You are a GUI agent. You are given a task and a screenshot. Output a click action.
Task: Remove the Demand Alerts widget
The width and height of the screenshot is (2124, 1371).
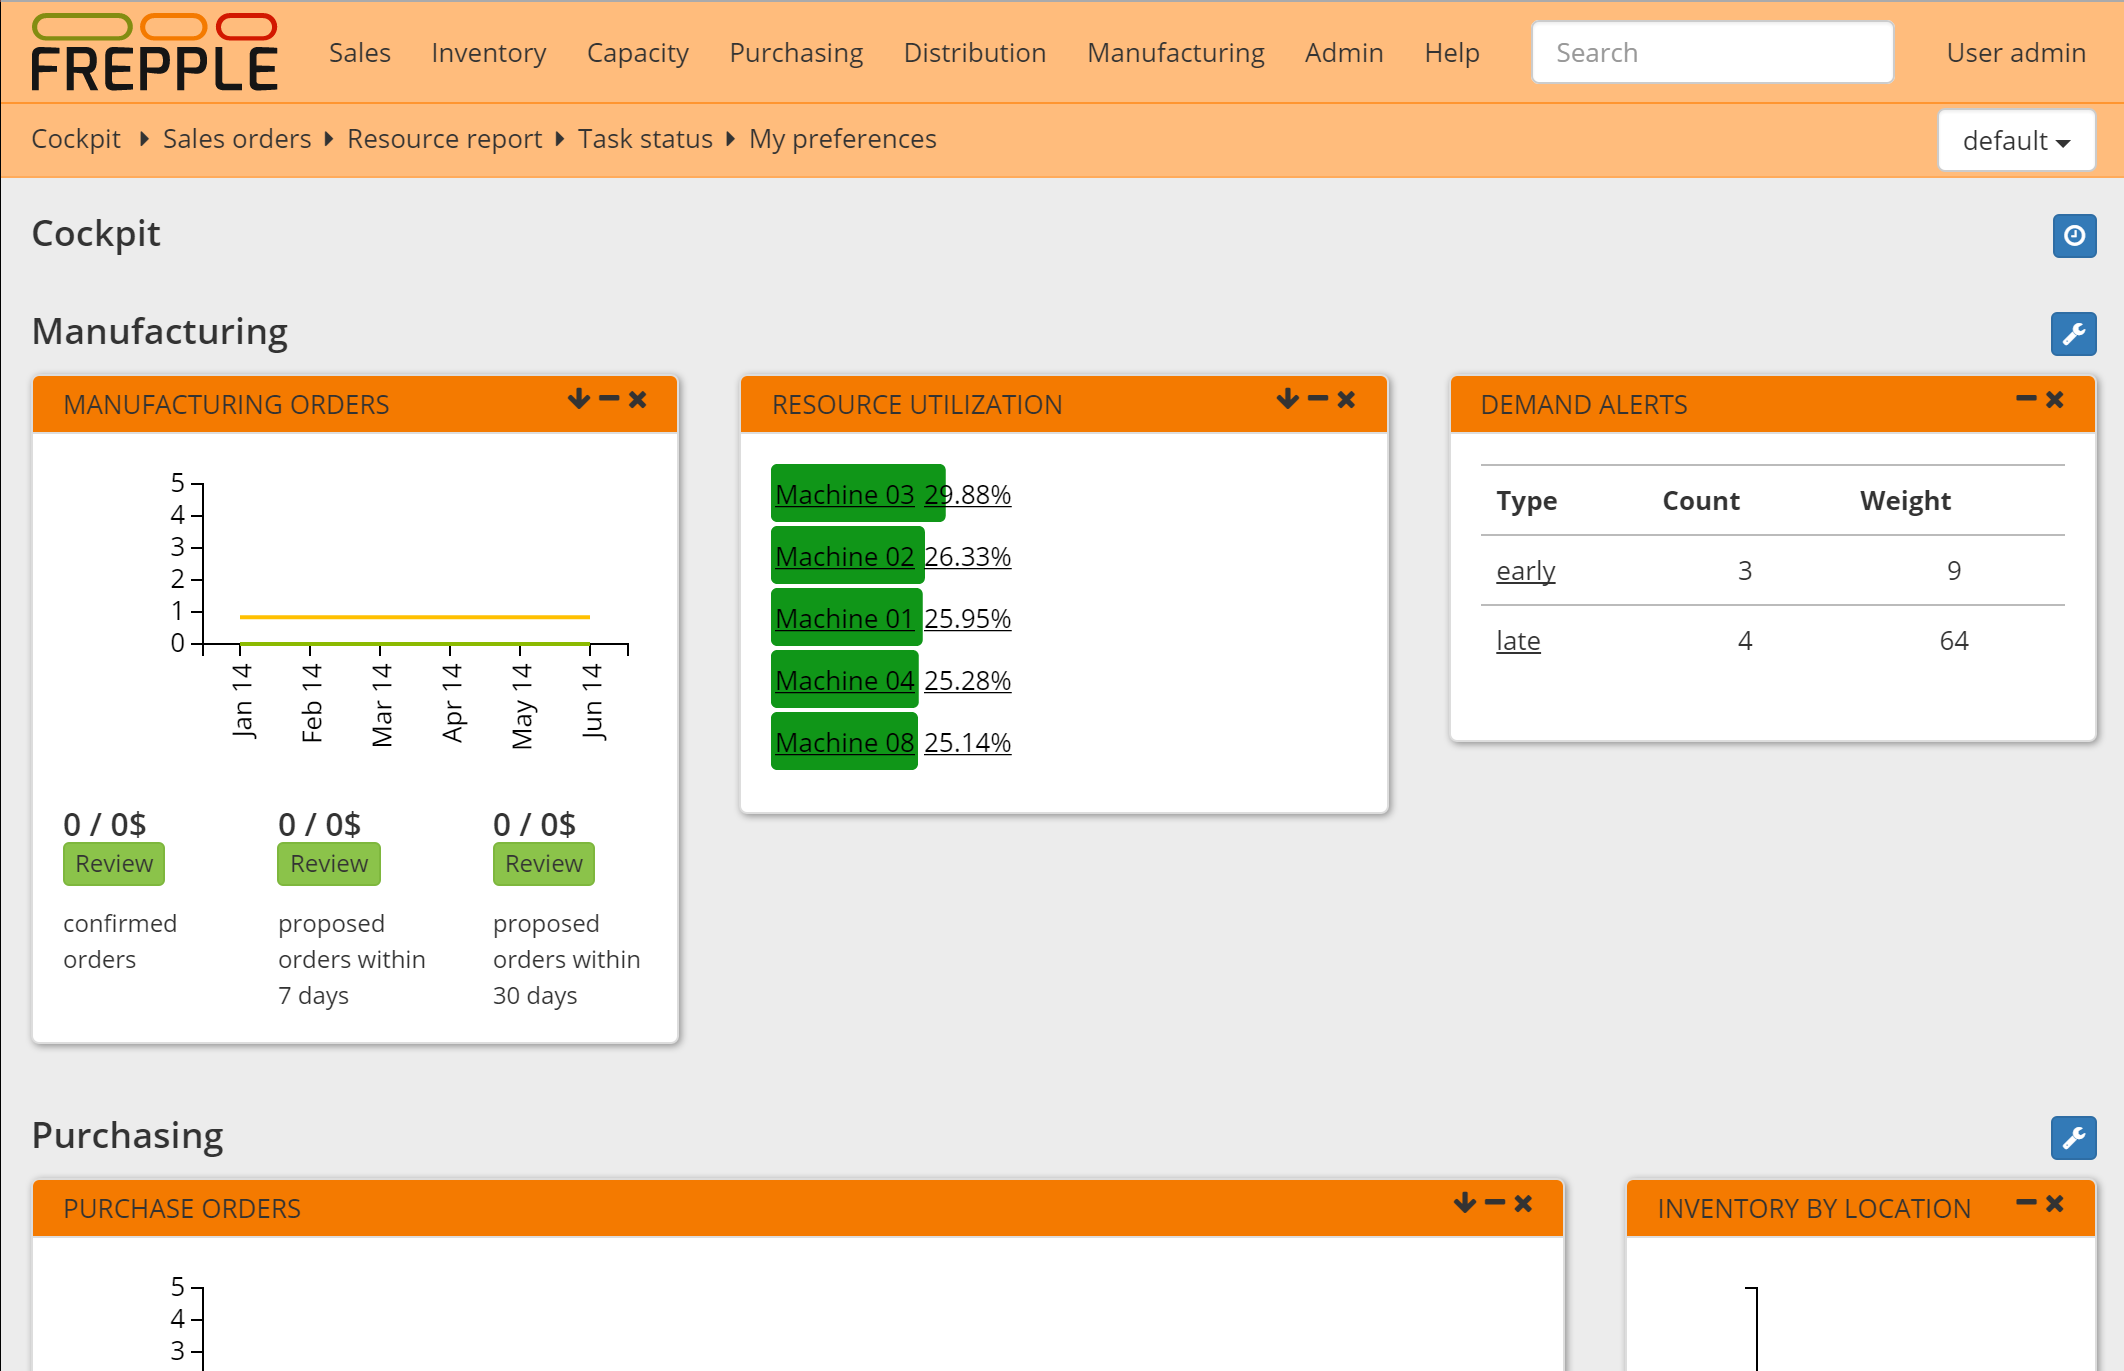click(2055, 399)
